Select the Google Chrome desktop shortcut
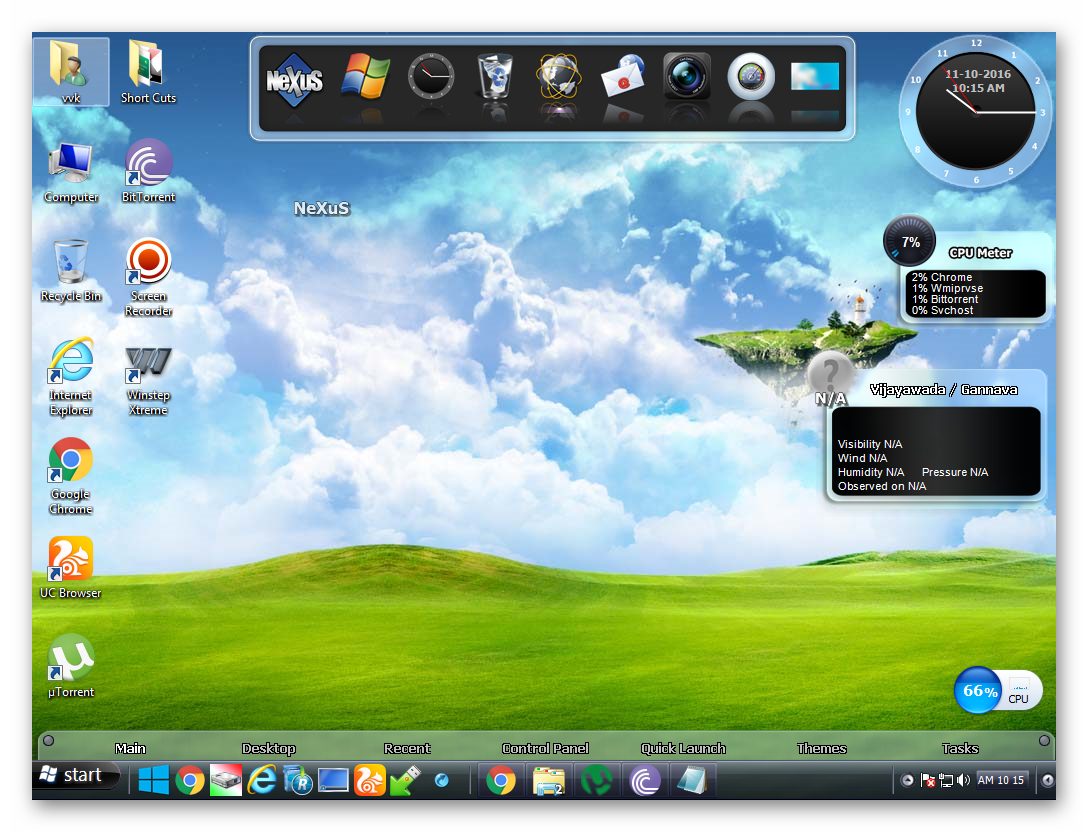 71,476
